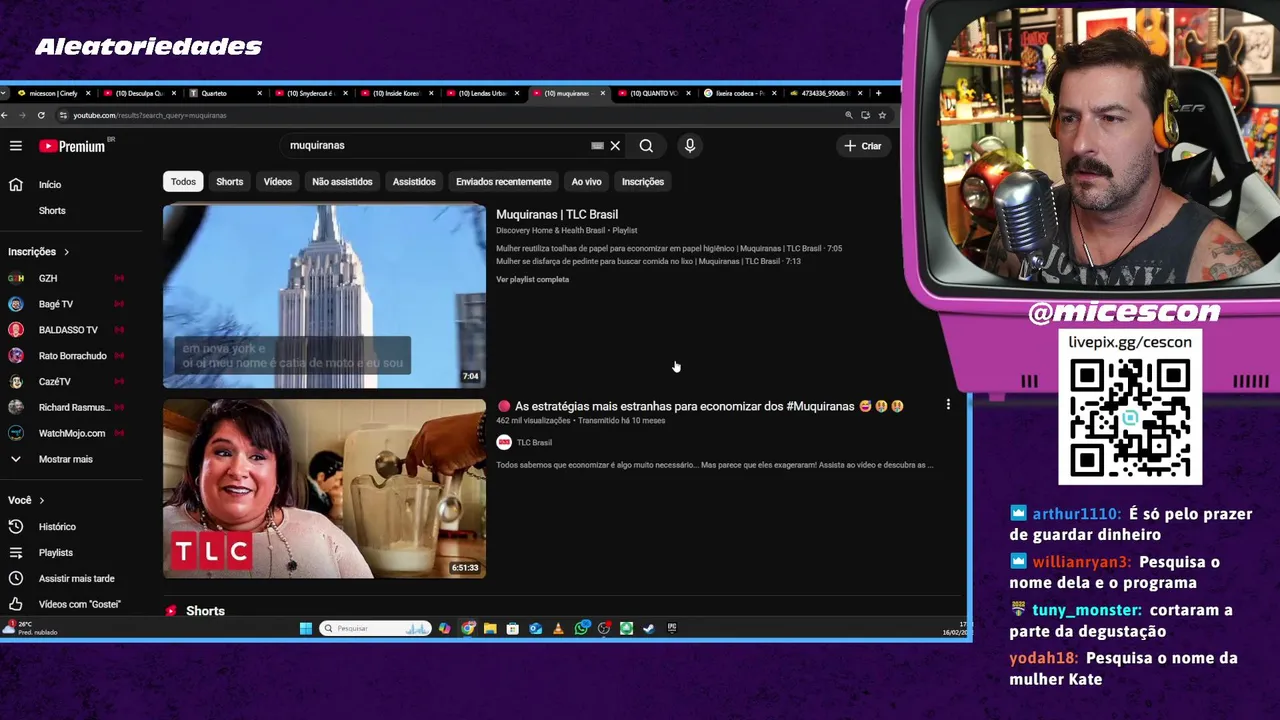
Task: Select the Vídeos filter chip
Action: click(x=277, y=182)
